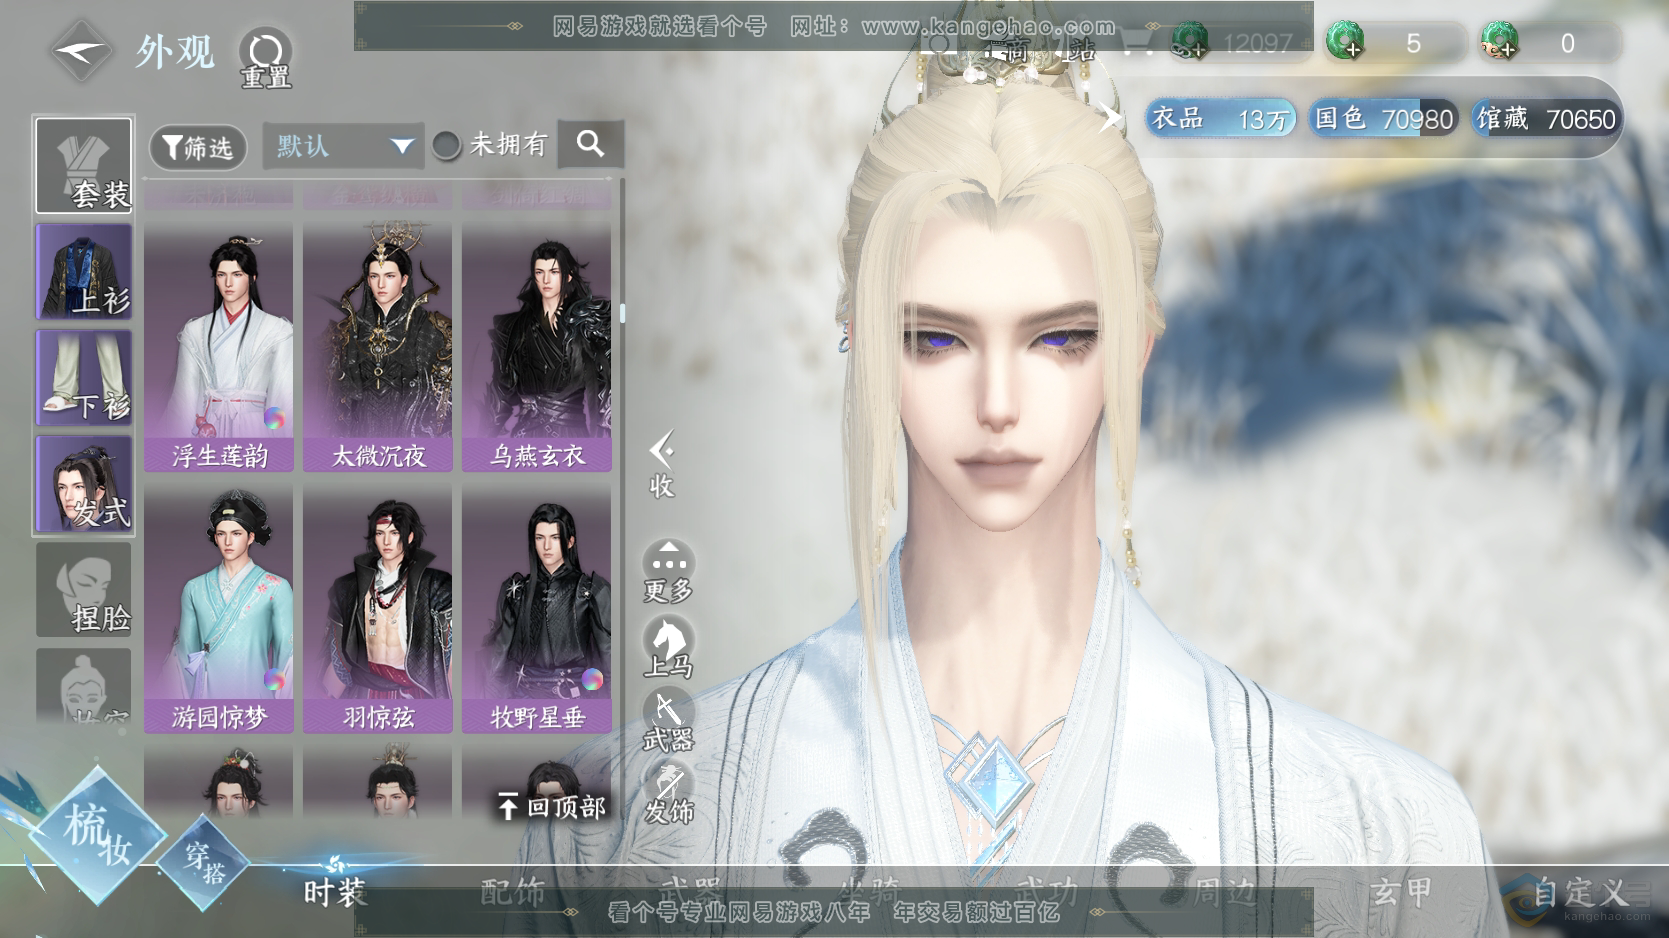Collapse the panel with 收 arrow
Viewport: 1669px width, 938px height.
662,465
